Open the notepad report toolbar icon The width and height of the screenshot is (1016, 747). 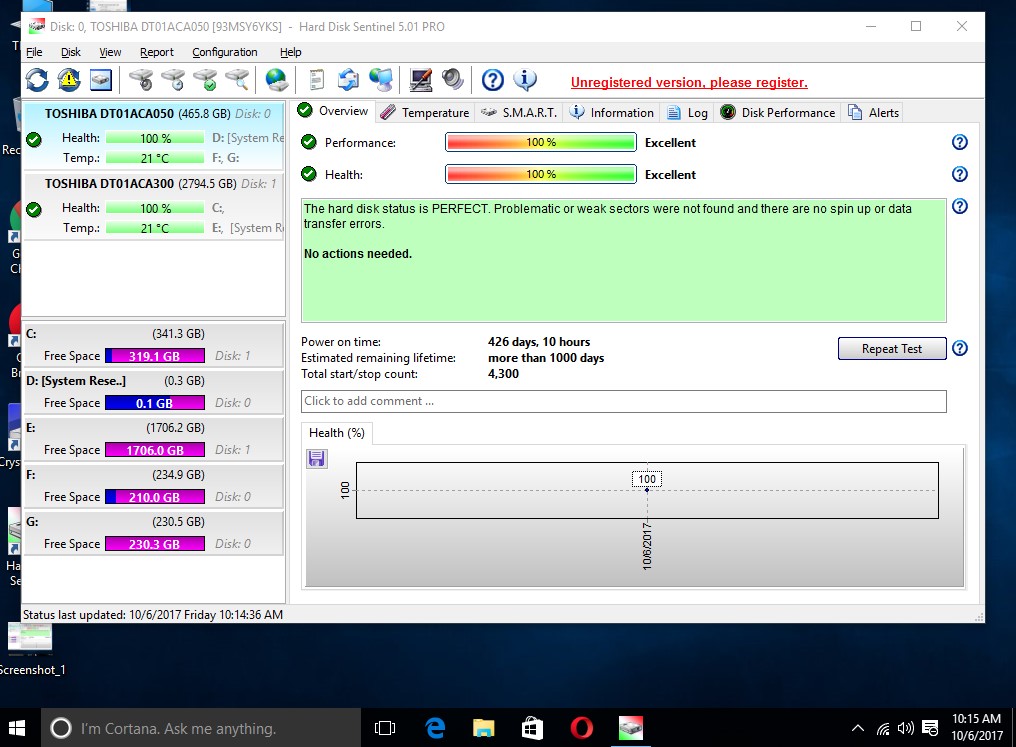point(316,80)
